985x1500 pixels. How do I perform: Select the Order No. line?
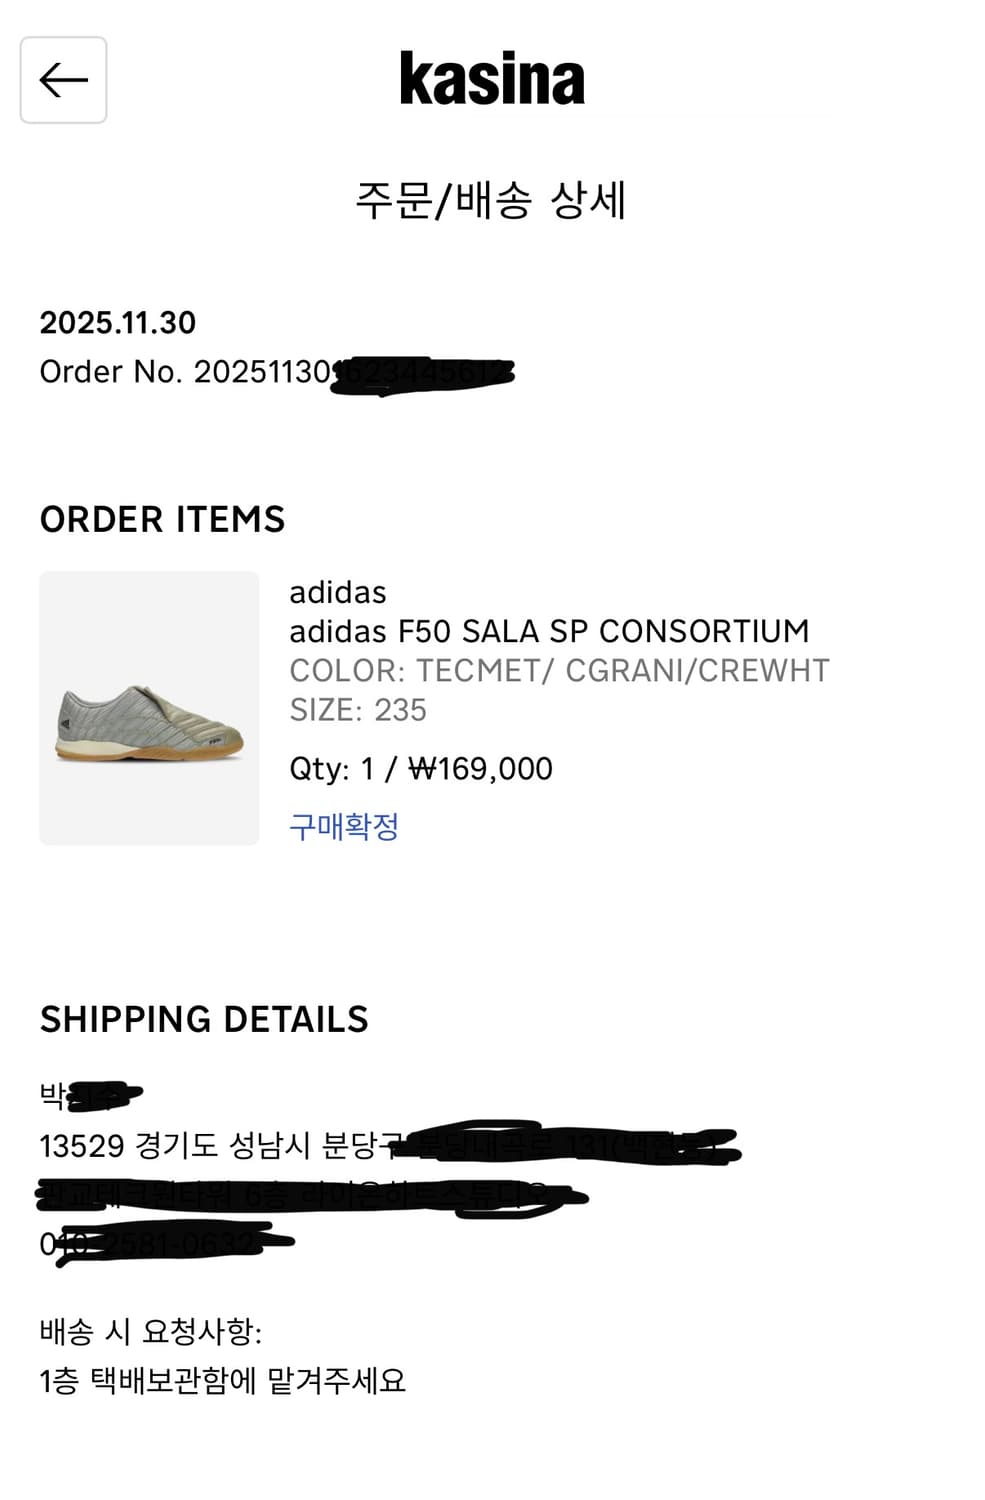point(276,372)
